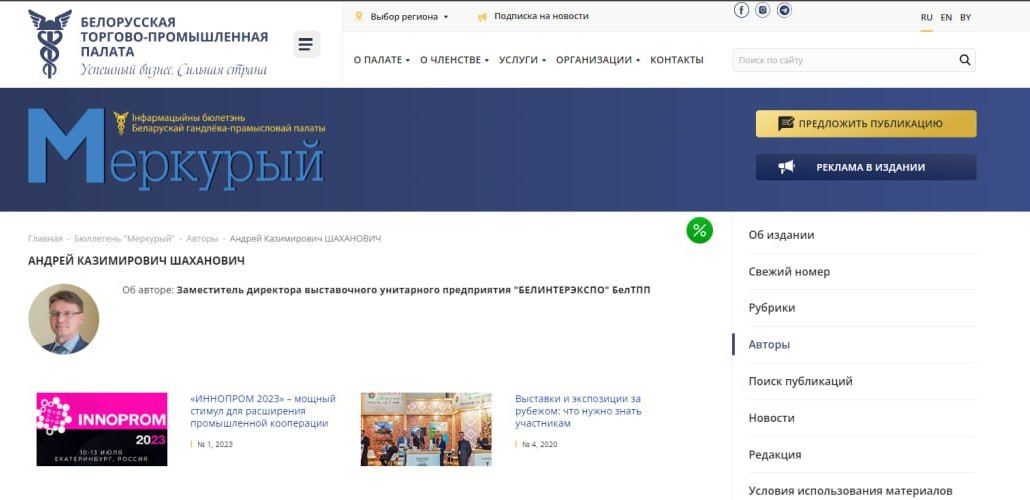Screen dimensions: 1030x500
Task: Expand the Выбор региона dropdown
Action: pos(402,16)
